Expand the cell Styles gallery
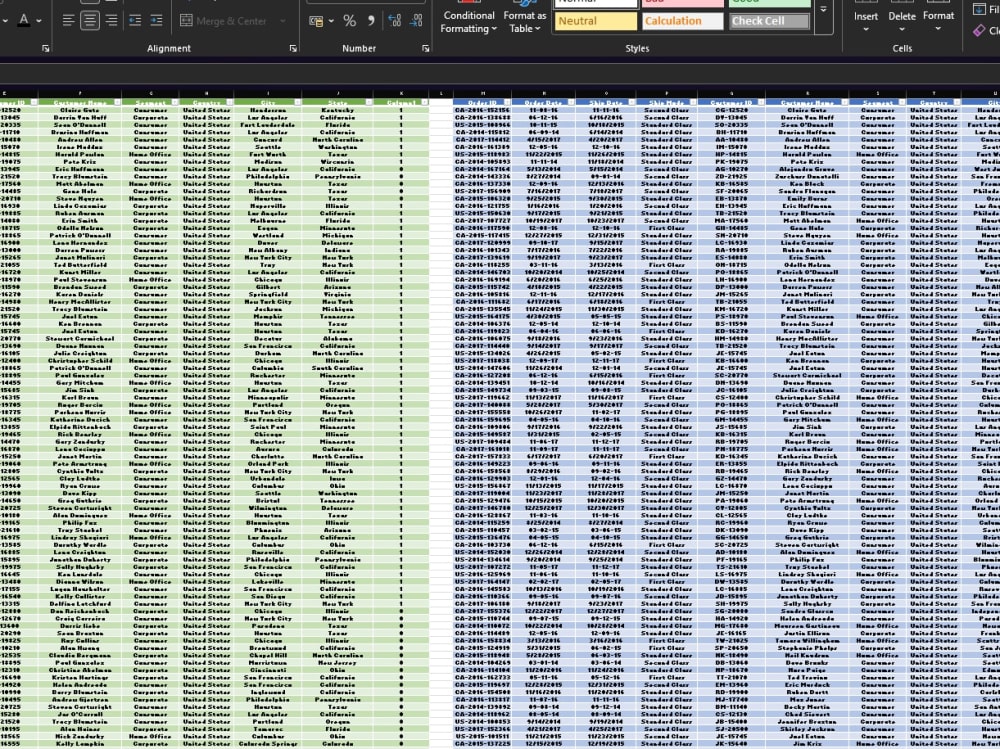1000x749 pixels. tap(823, 10)
